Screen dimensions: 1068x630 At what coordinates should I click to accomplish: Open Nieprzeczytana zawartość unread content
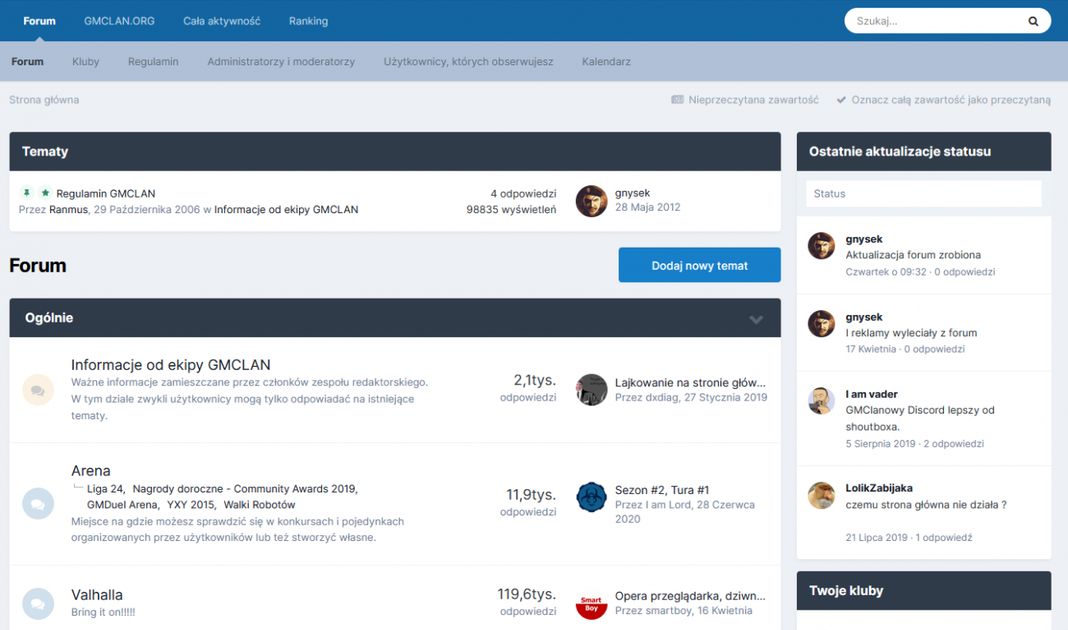tap(745, 100)
